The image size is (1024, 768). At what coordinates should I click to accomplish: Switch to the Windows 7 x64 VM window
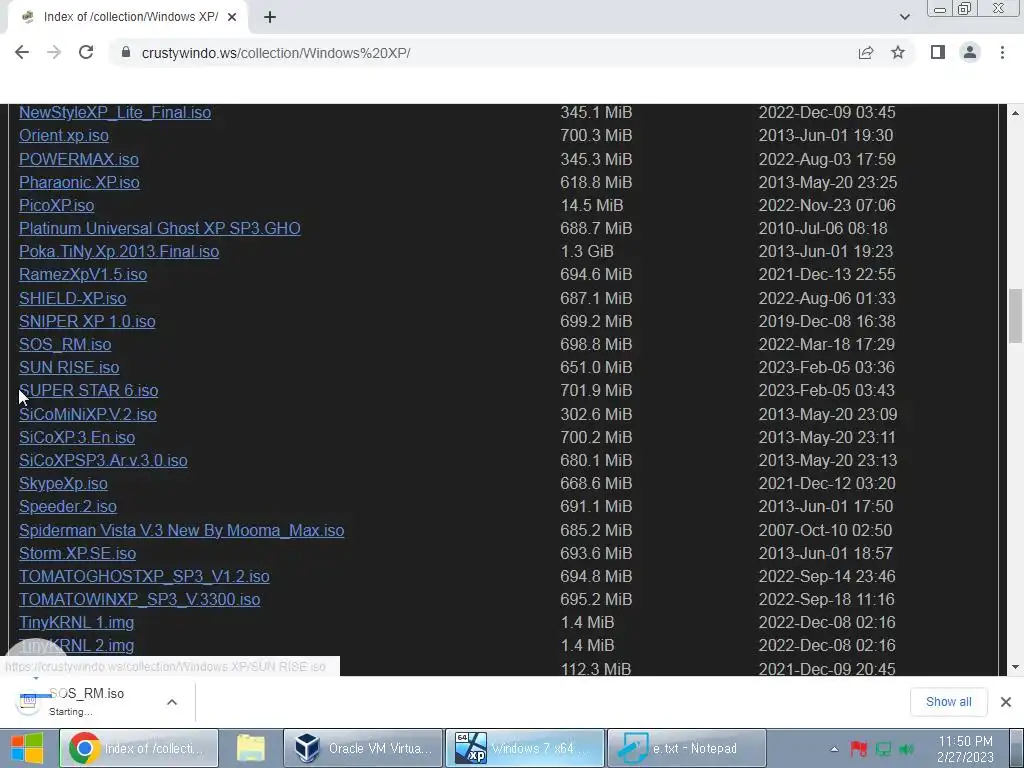tap(525, 748)
